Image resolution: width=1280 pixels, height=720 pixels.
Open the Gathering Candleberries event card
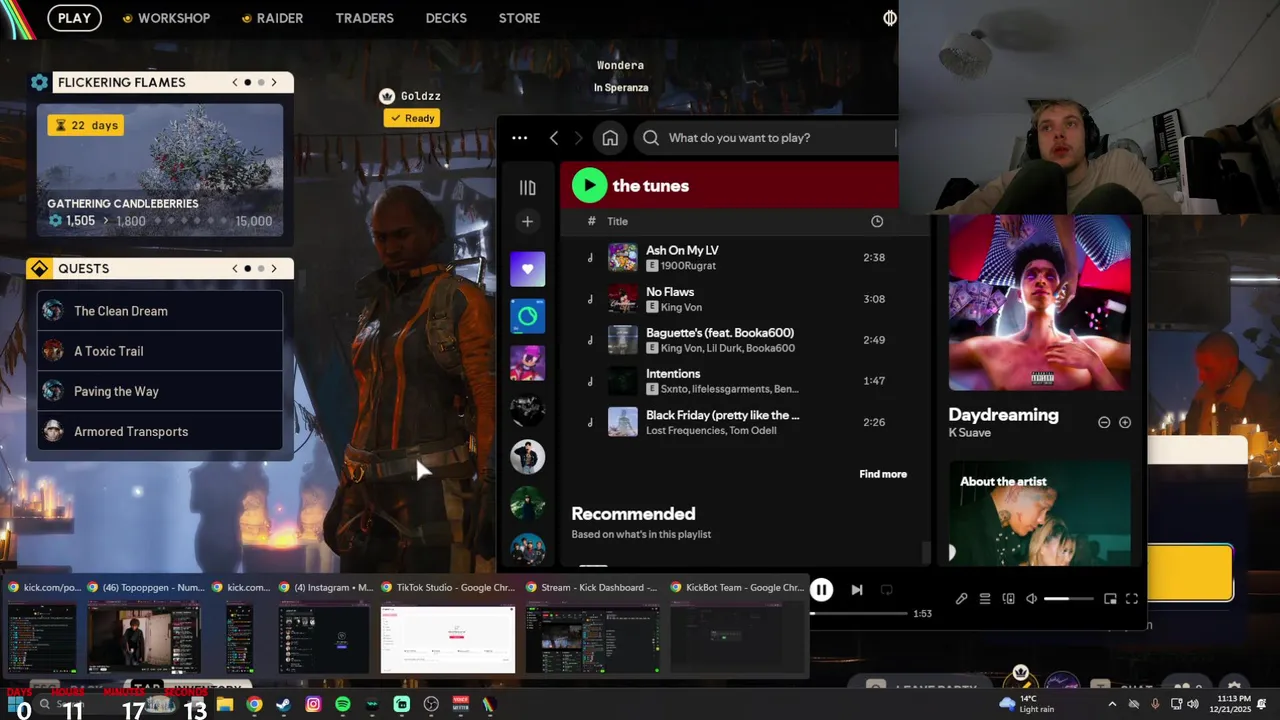coord(160,170)
